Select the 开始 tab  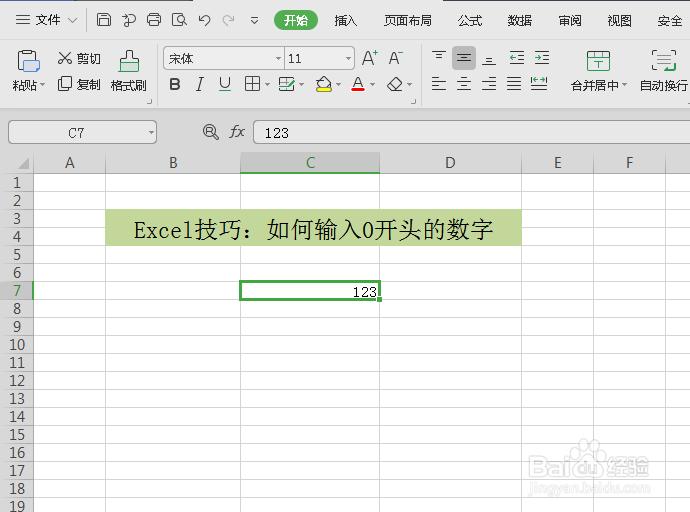click(296, 20)
